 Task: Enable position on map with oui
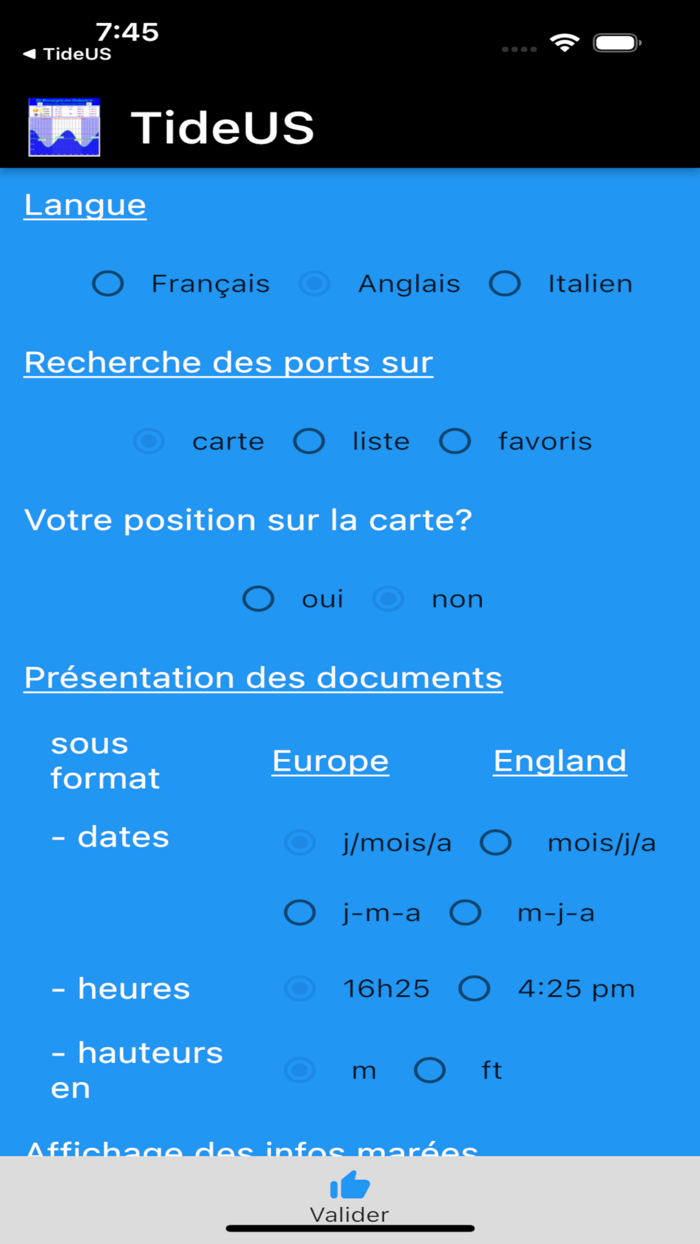pos(259,599)
